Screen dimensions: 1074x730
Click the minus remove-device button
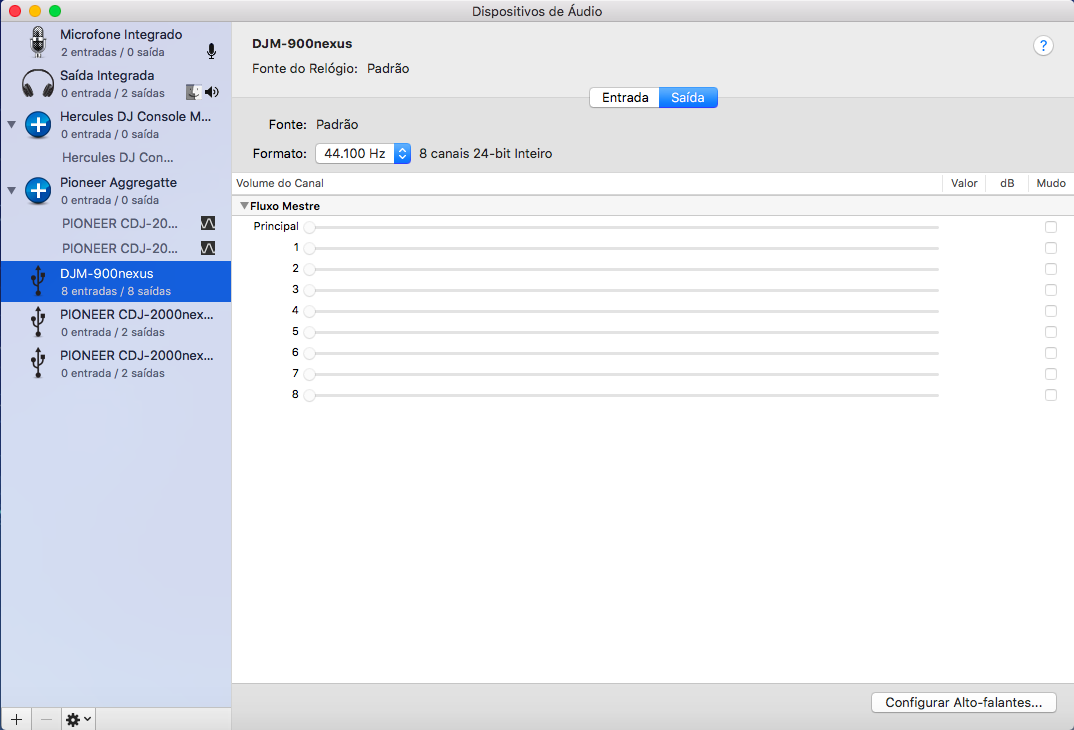(x=46, y=719)
